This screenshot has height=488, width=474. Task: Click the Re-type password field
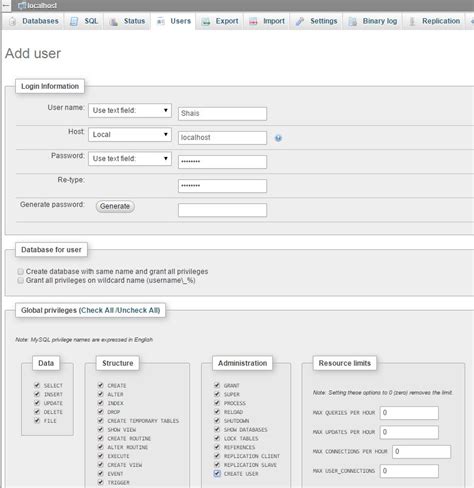tap(222, 186)
